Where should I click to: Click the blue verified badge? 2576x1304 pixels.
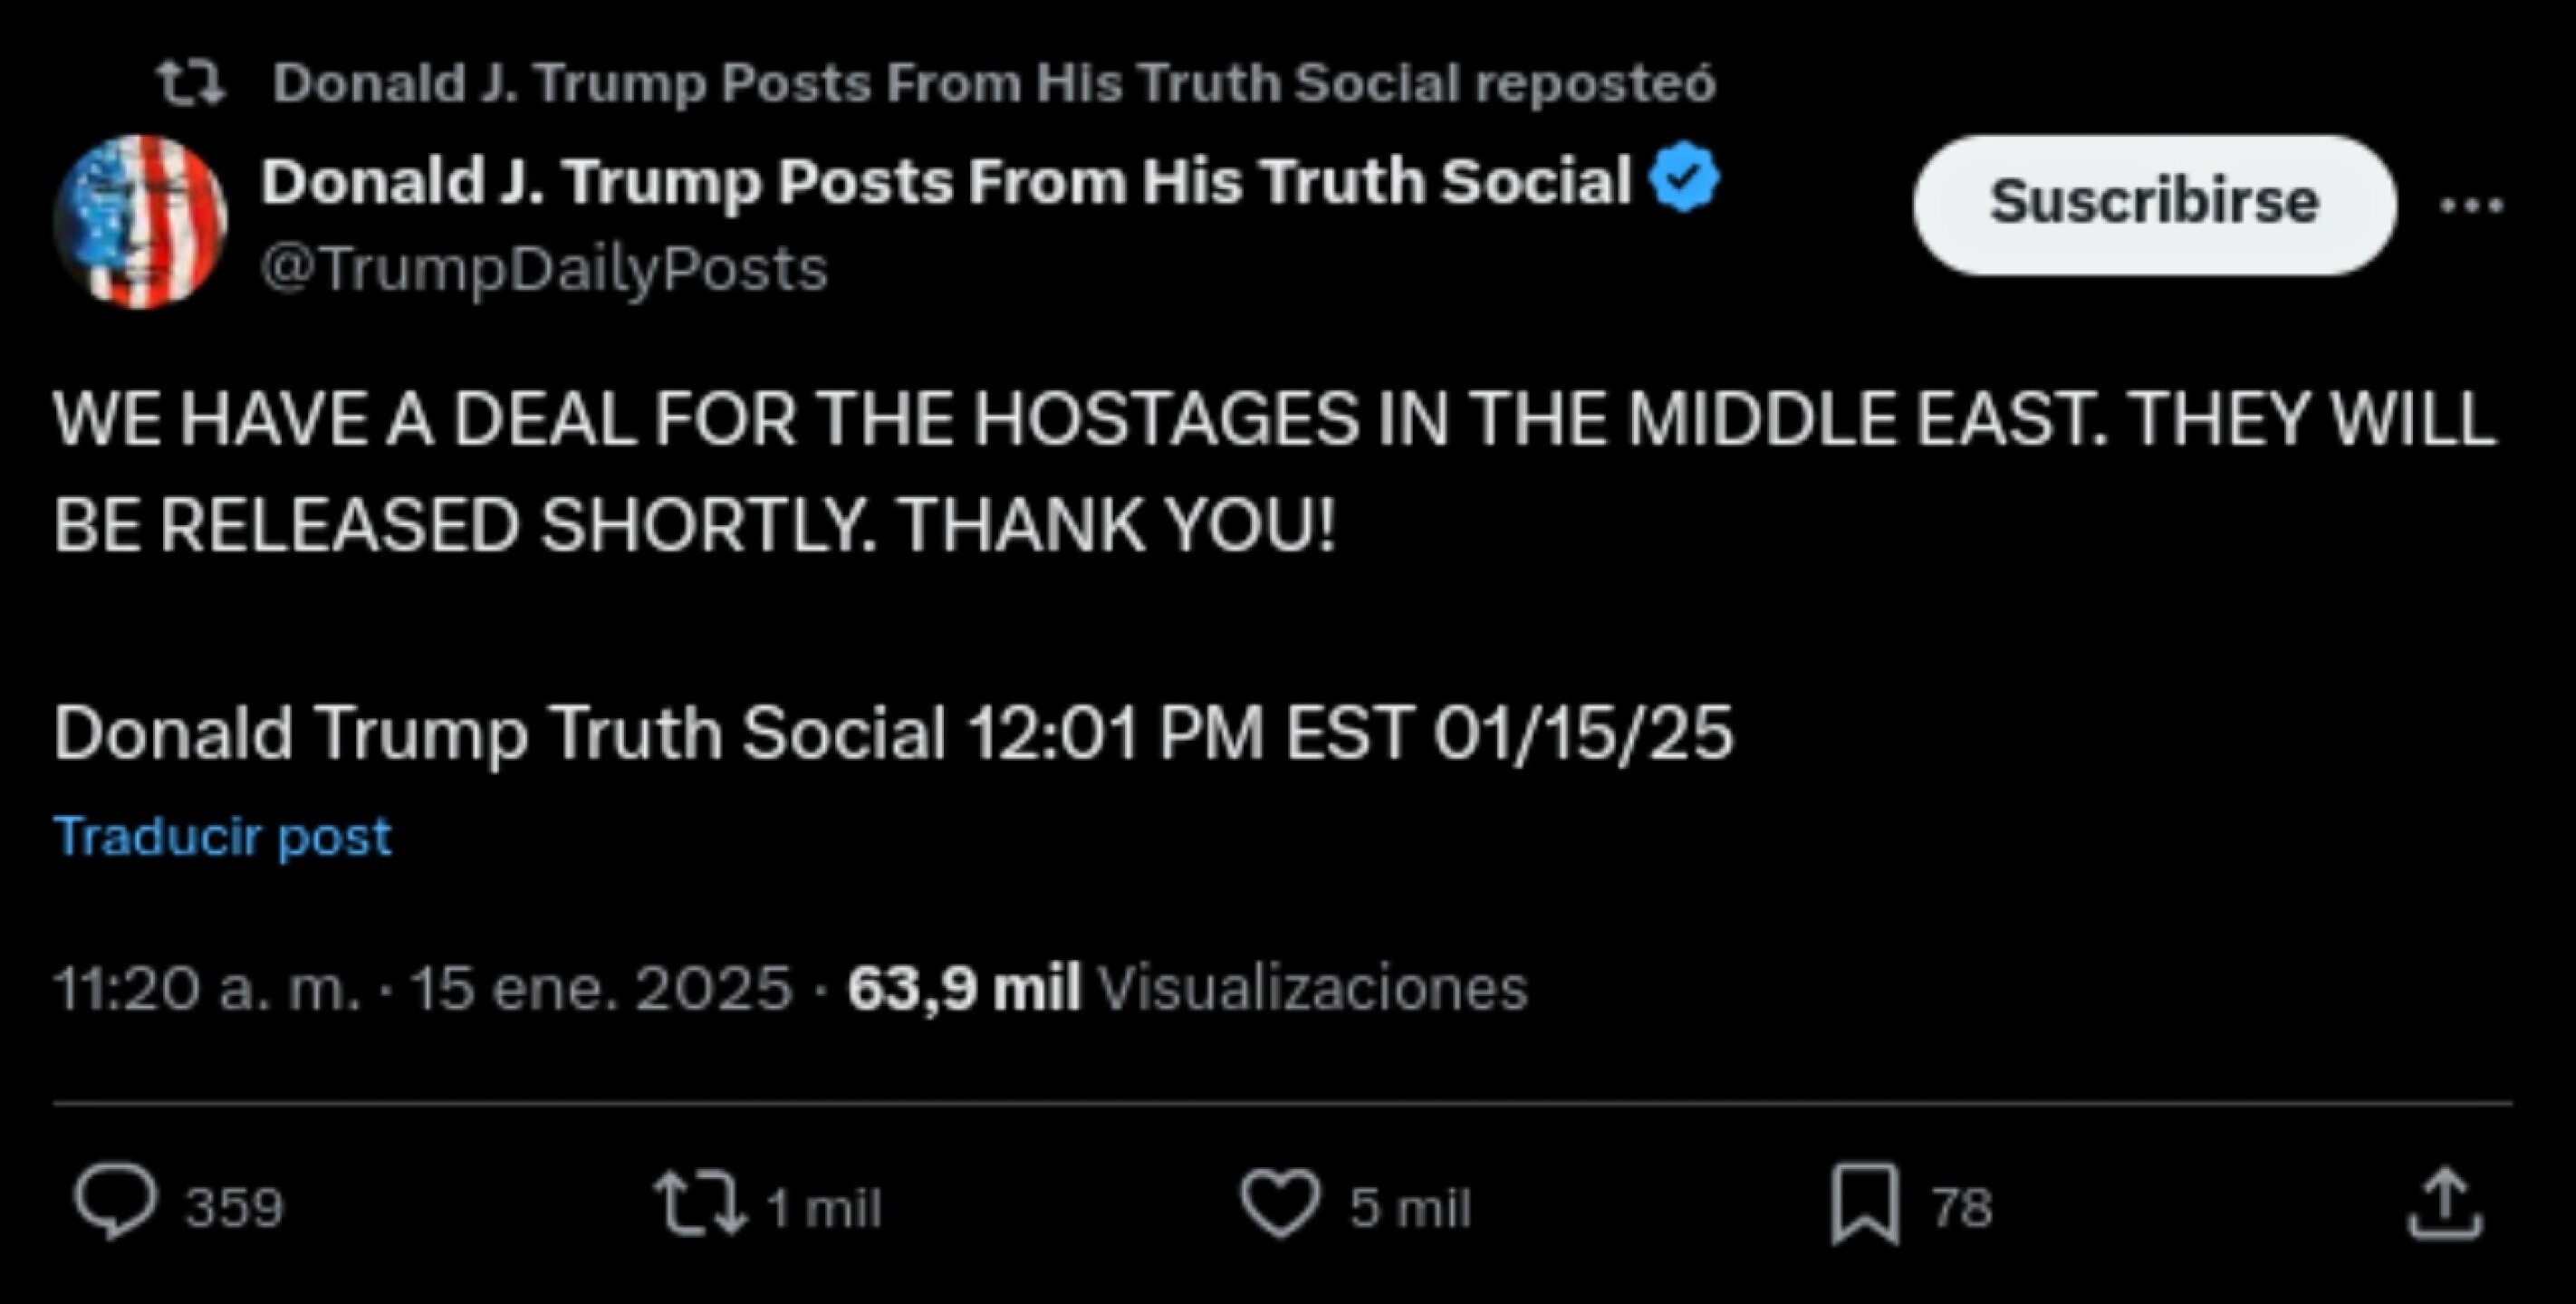tap(1684, 178)
